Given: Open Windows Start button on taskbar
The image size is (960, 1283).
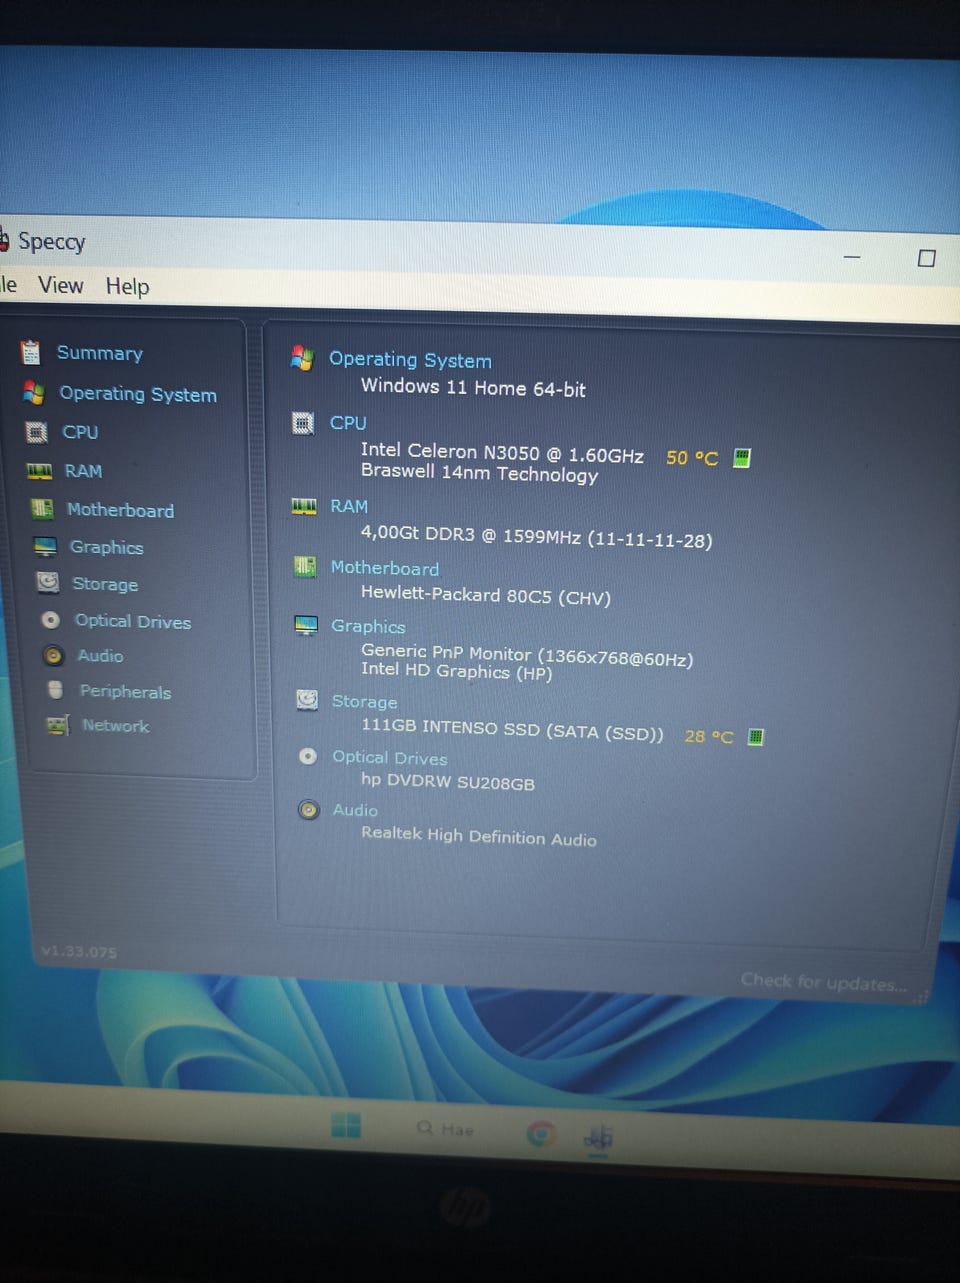Looking at the screenshot, I should tap(346, 1125).
